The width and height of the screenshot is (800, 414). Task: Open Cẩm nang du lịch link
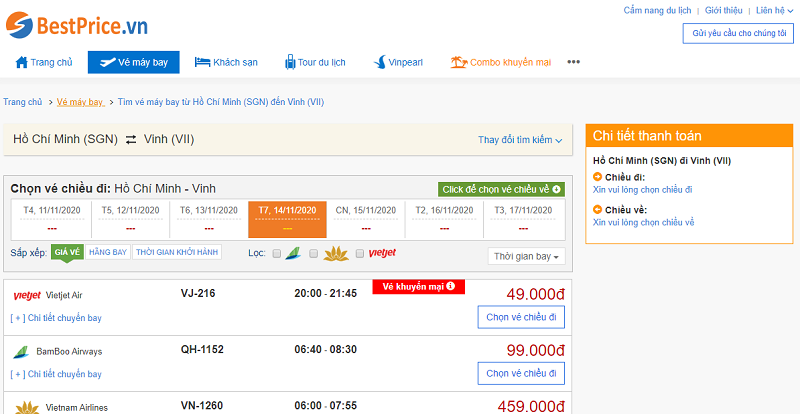point(658,10)
